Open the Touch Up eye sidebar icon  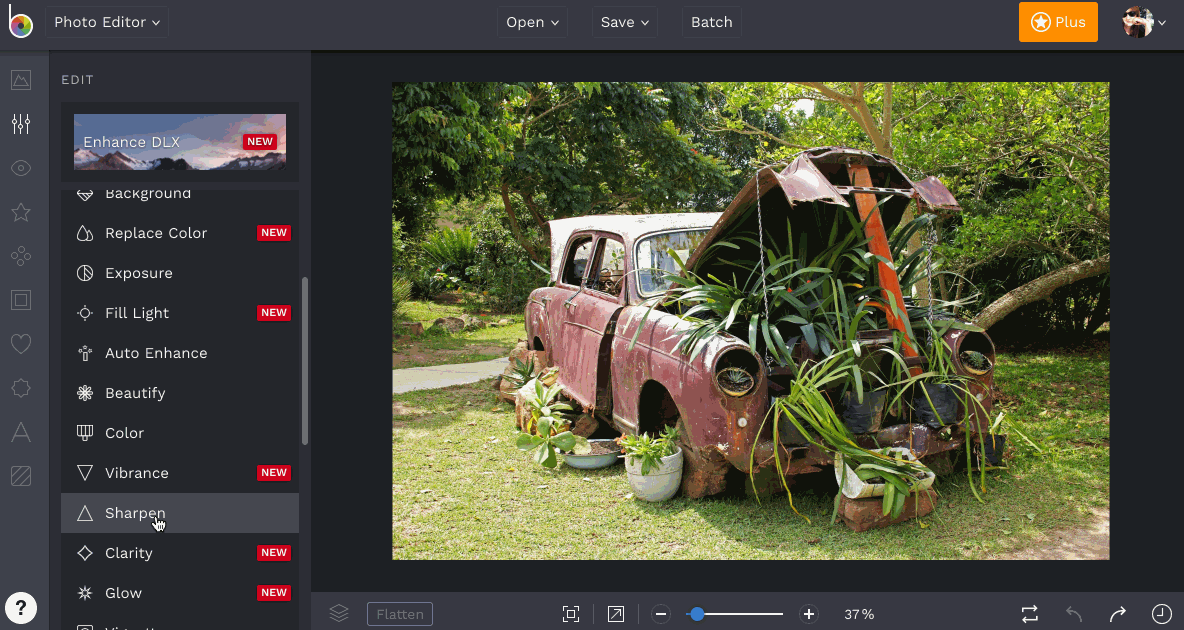point(21,168)
